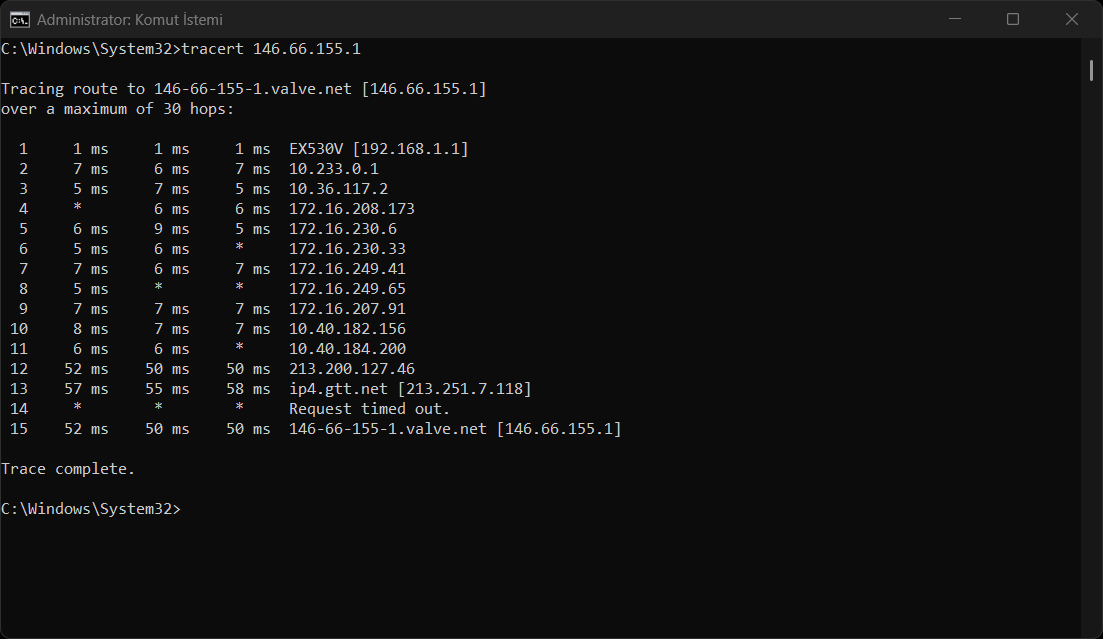
Task: Click the vertical scrollbar thumb
Action: coord(1091,70)
